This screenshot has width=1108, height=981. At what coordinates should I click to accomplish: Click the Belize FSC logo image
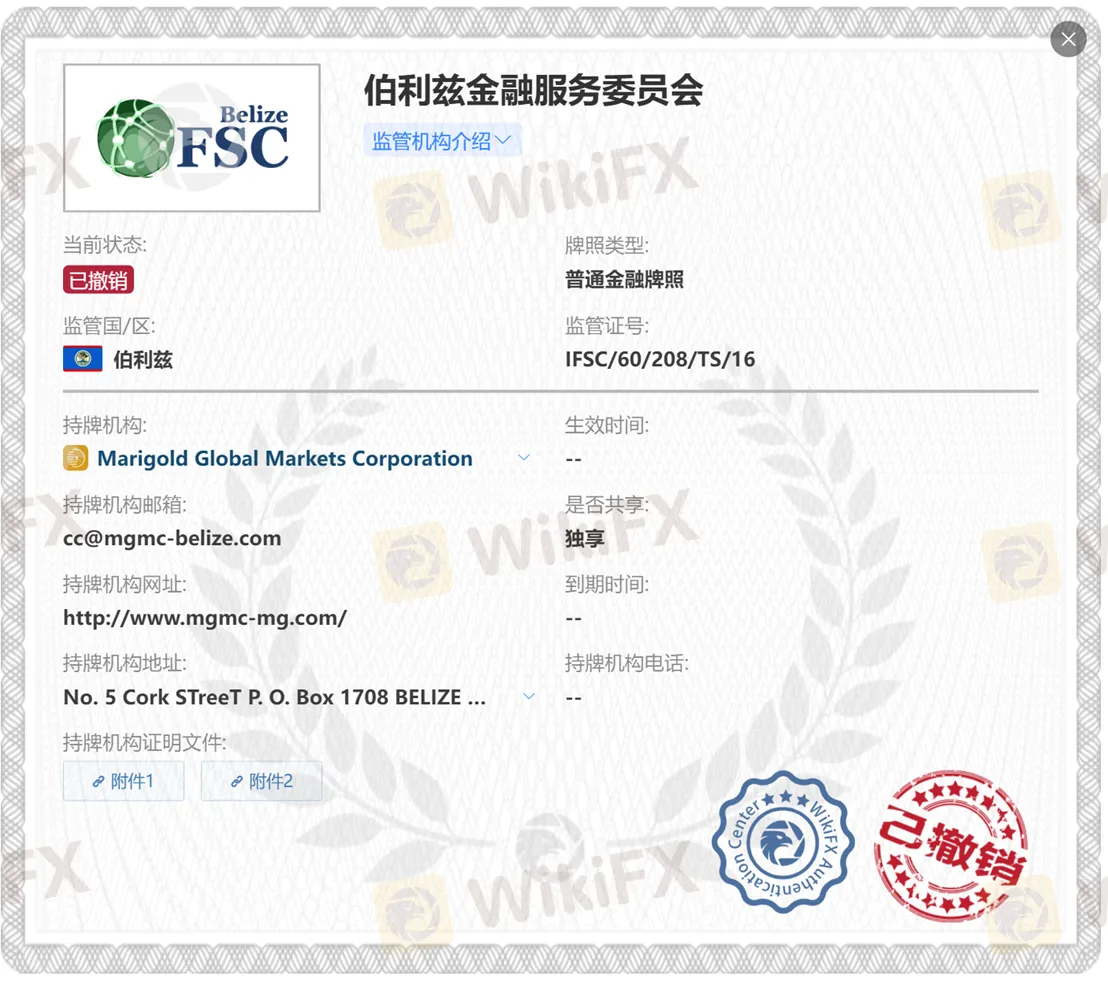[x=192, y=138]
